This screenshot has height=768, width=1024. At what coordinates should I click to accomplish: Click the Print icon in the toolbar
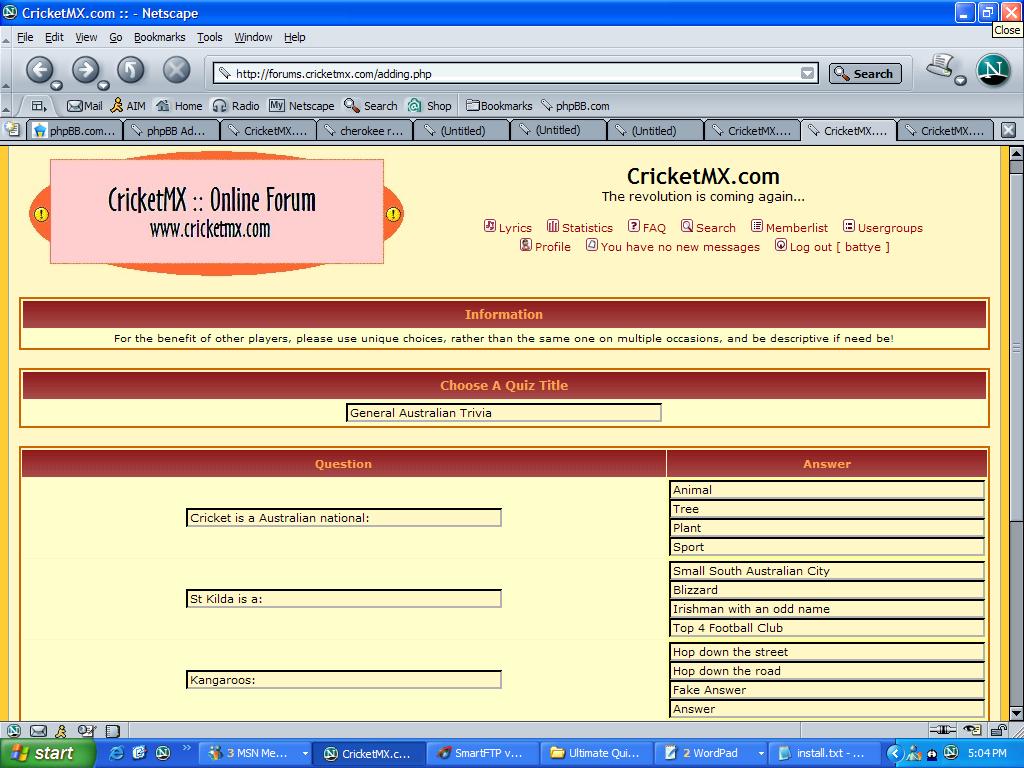940,66
